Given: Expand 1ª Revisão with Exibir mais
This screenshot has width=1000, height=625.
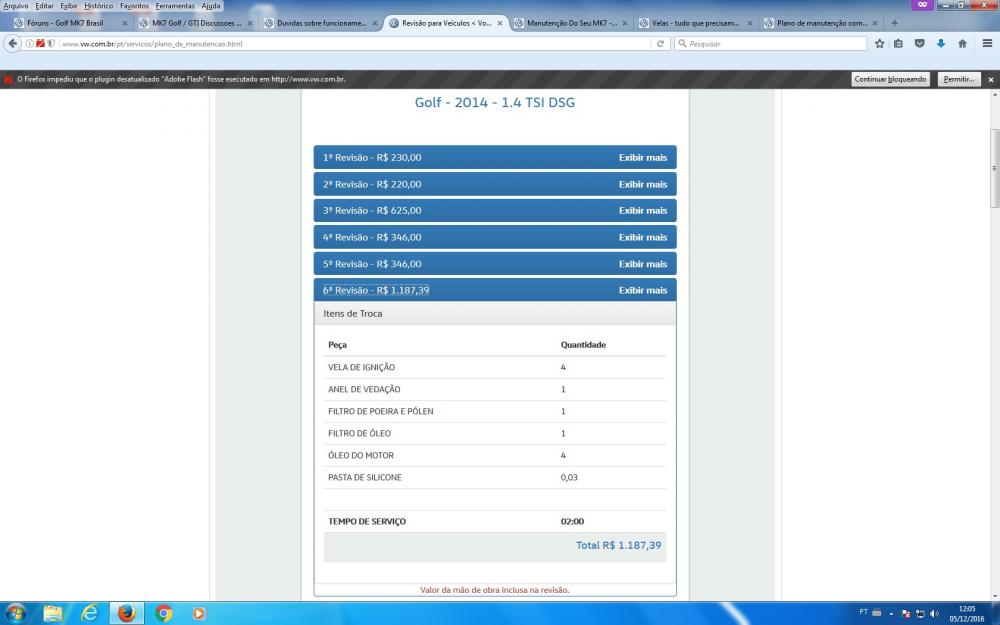Looking at the screenshot, I should pos(642,158).
